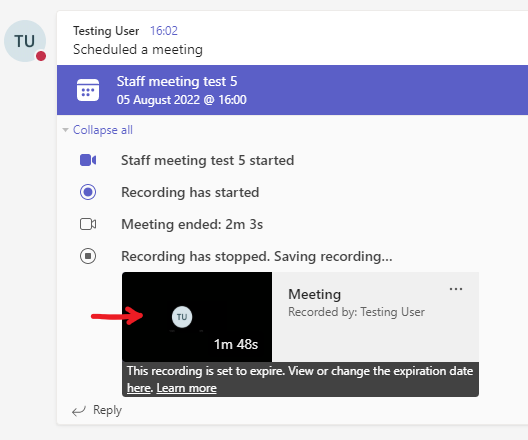528x440 pixels.
Task: Click the TU user avatar
Action: [x=25, y=41]
